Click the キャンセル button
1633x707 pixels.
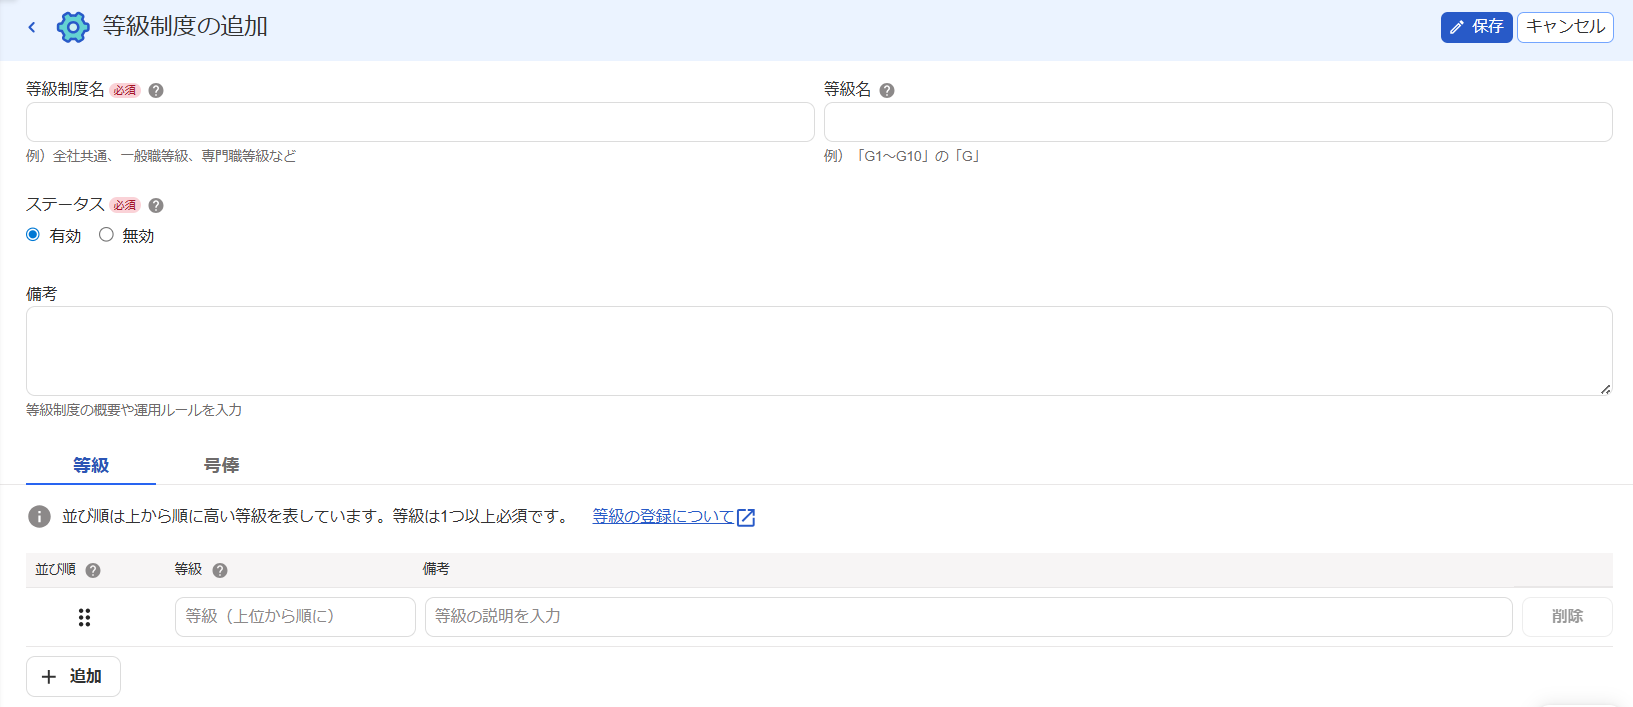1565,27
